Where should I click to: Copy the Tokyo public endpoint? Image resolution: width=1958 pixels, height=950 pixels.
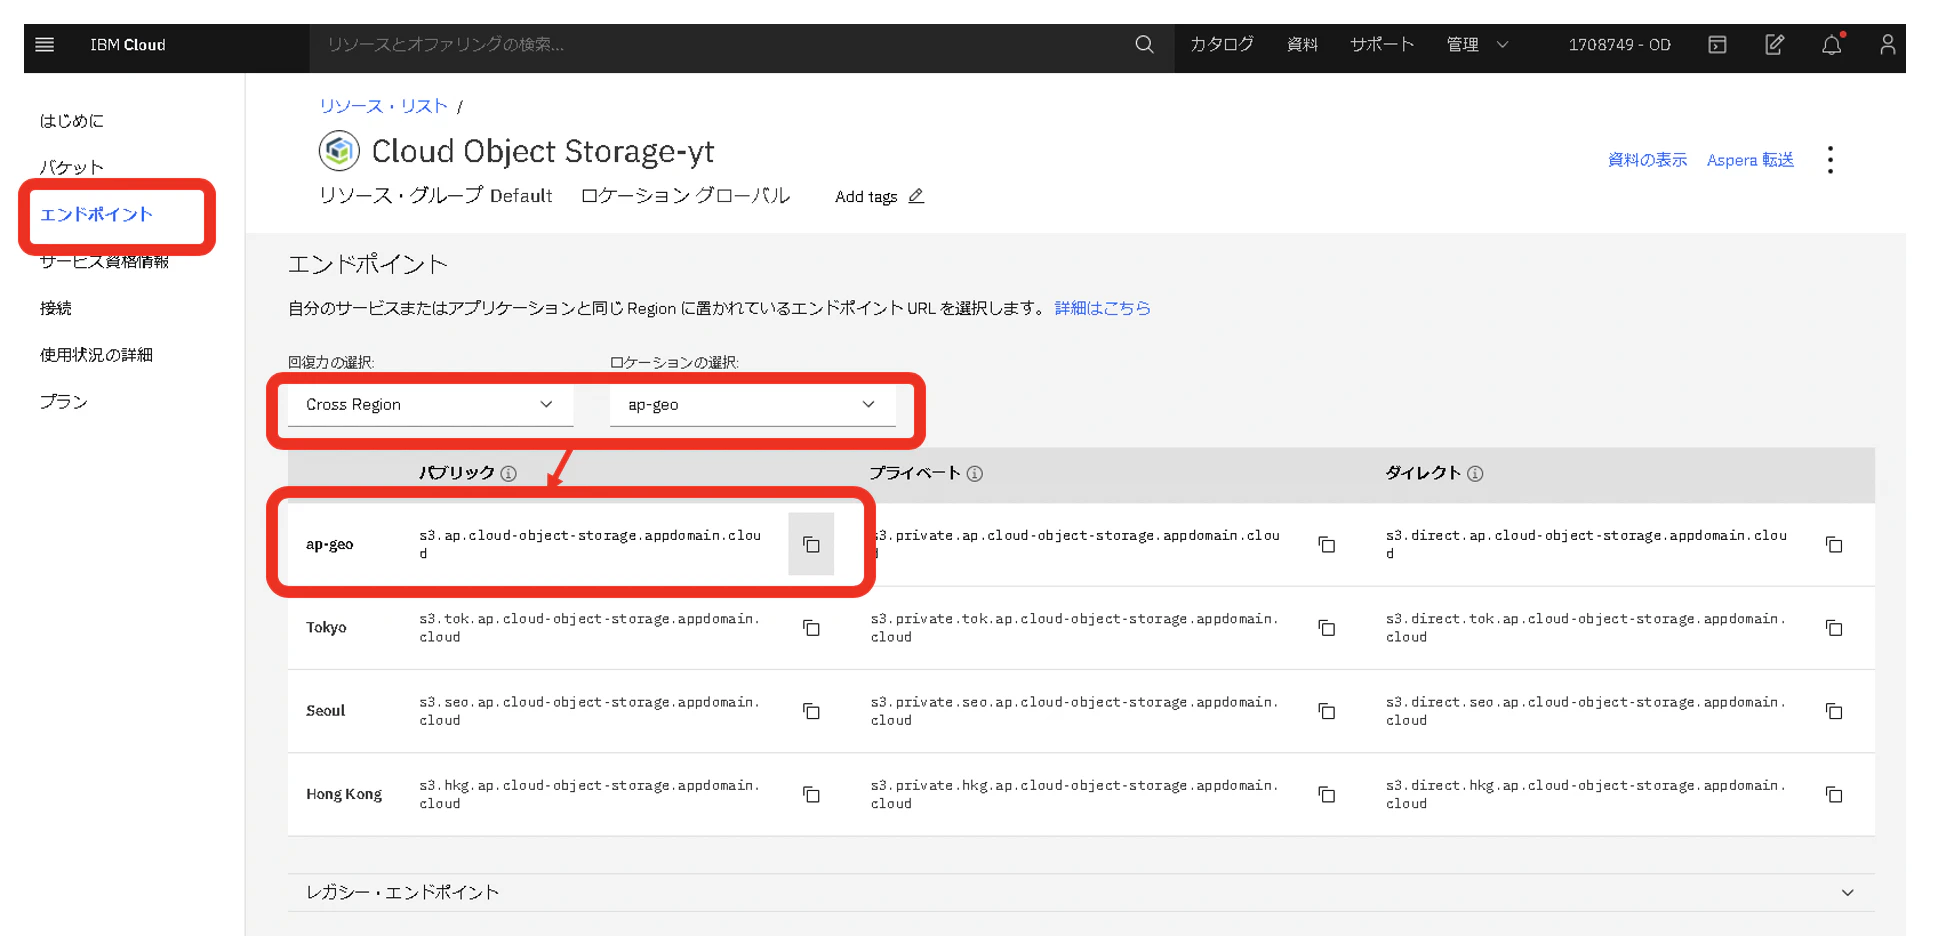(811, 628)
